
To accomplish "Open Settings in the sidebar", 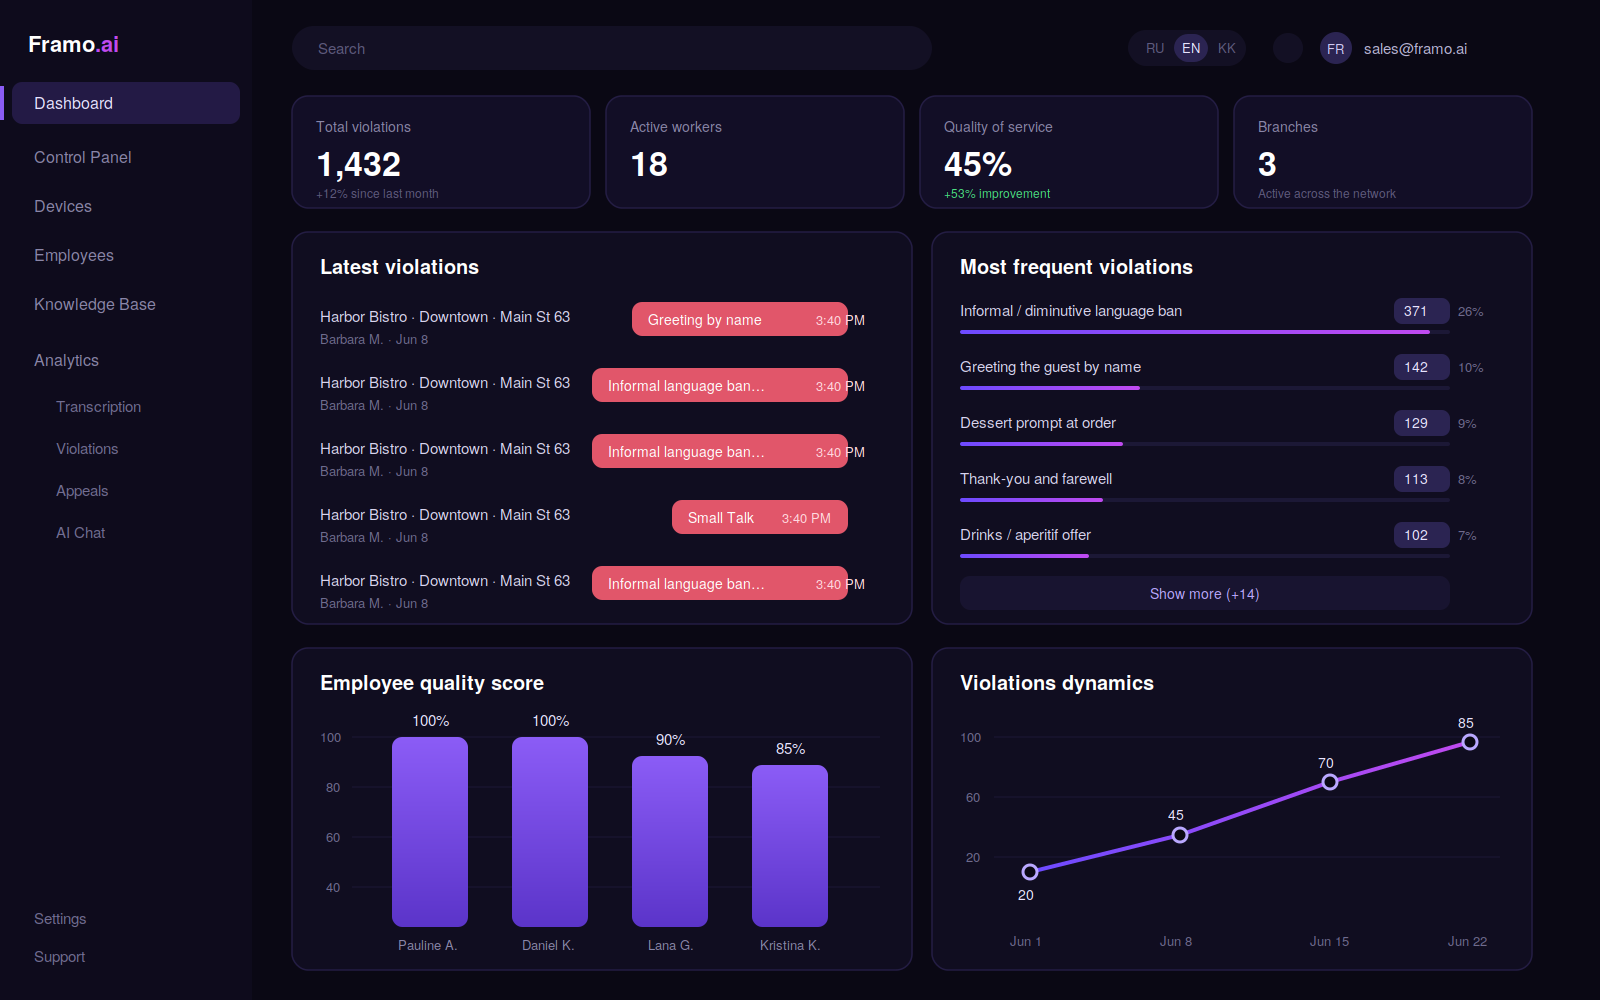I will click(60, 919).
